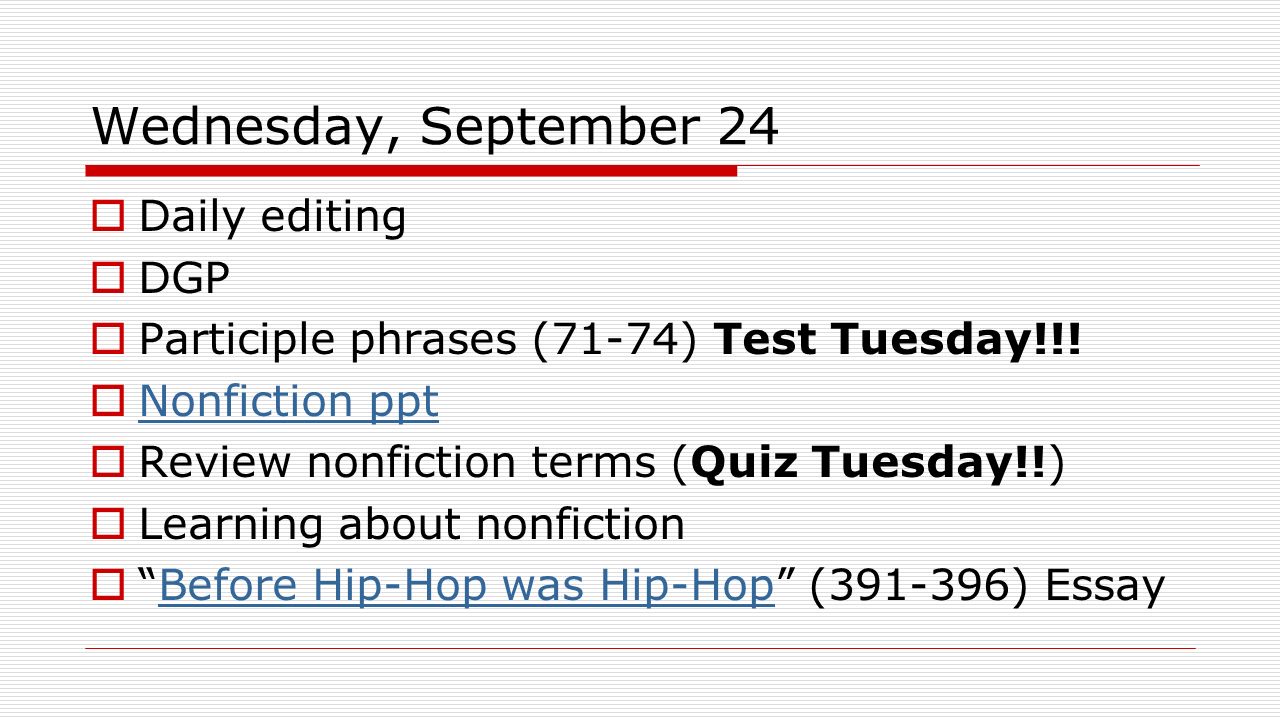This screenshot has width=1280, height=720.
Task: Click the Wednesday, September 24 title
Action: (x=435, y=128)
